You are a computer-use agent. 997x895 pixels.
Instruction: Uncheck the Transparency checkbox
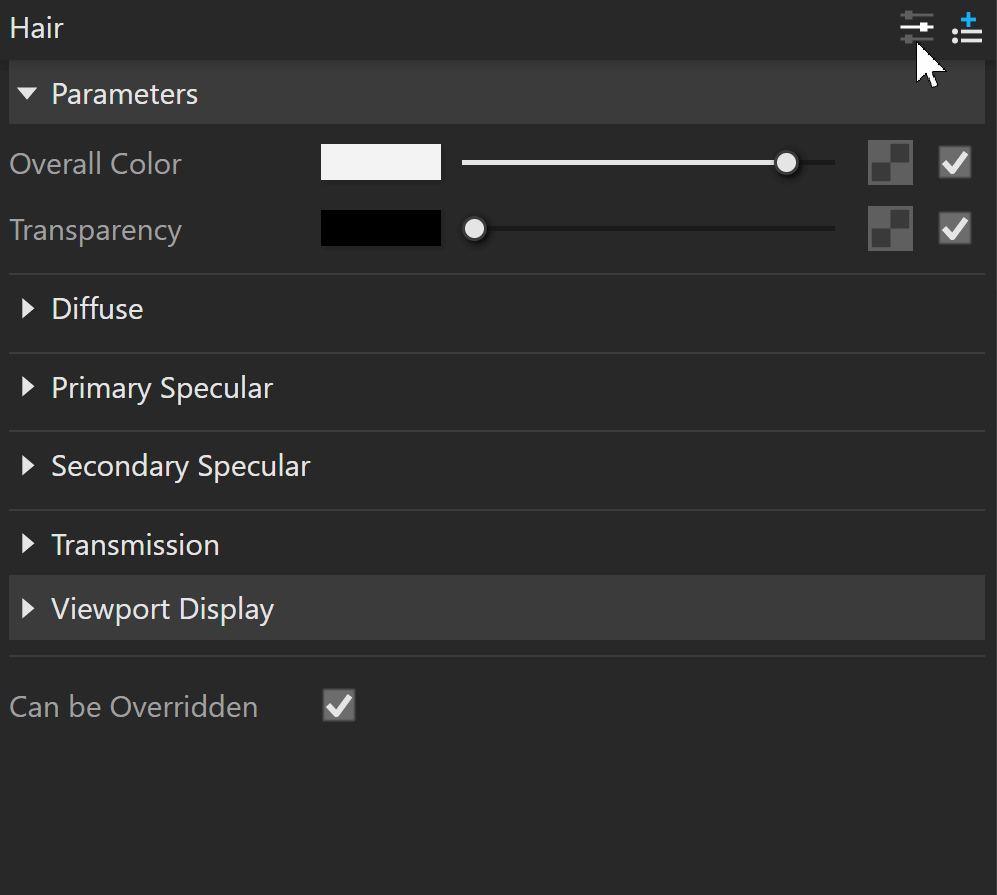955,229
